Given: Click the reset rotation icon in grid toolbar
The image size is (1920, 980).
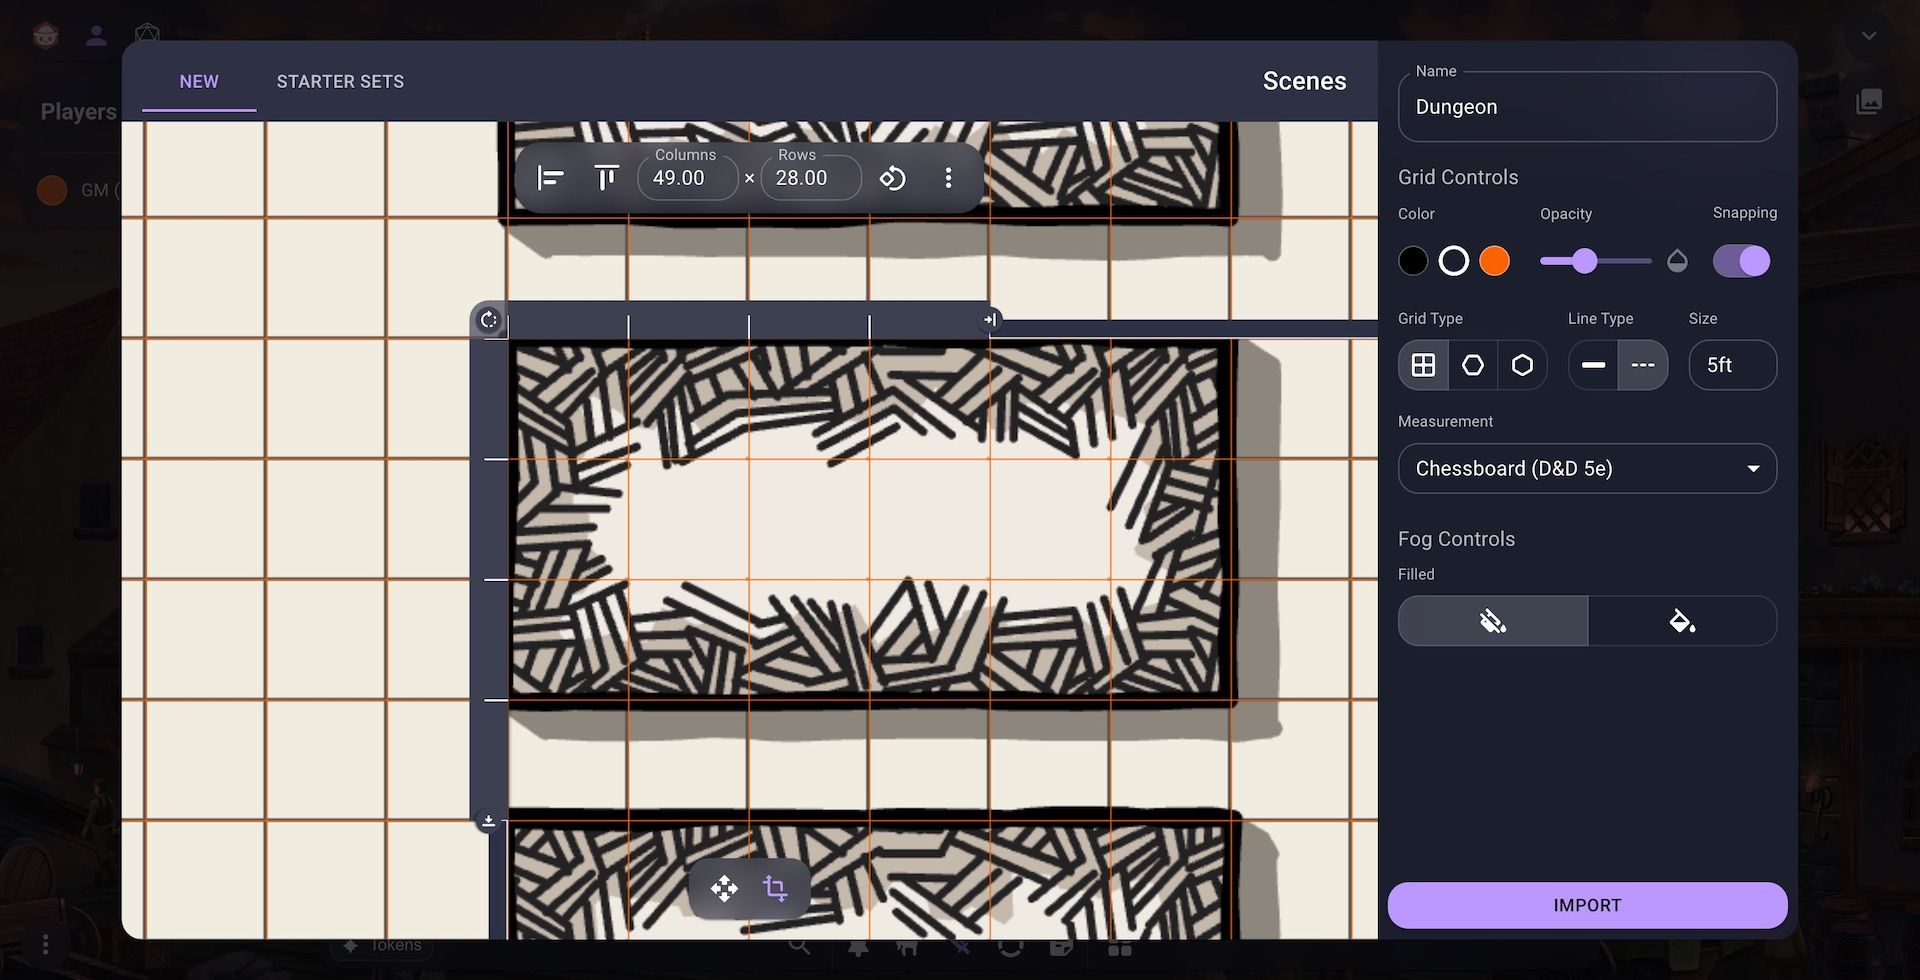Looking at the screenshot, I should click(892, 178).
